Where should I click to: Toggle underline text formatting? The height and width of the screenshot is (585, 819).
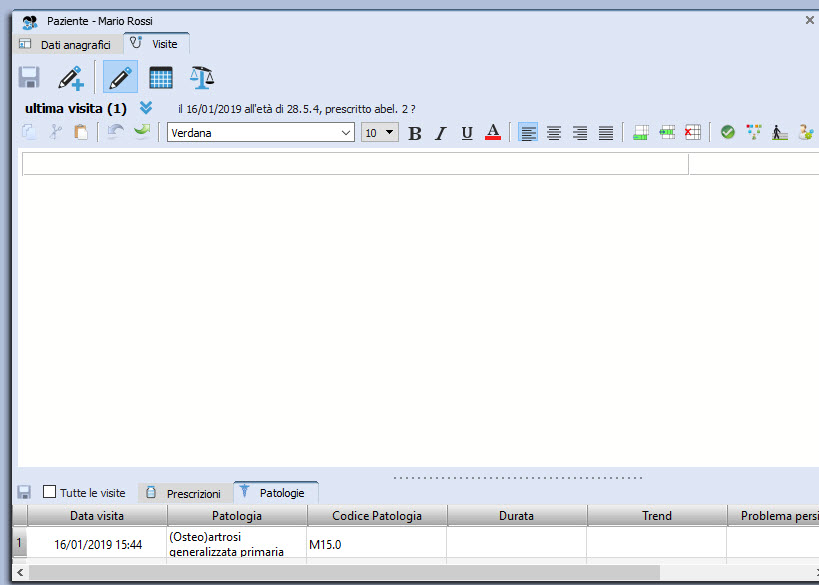point(467,133)
